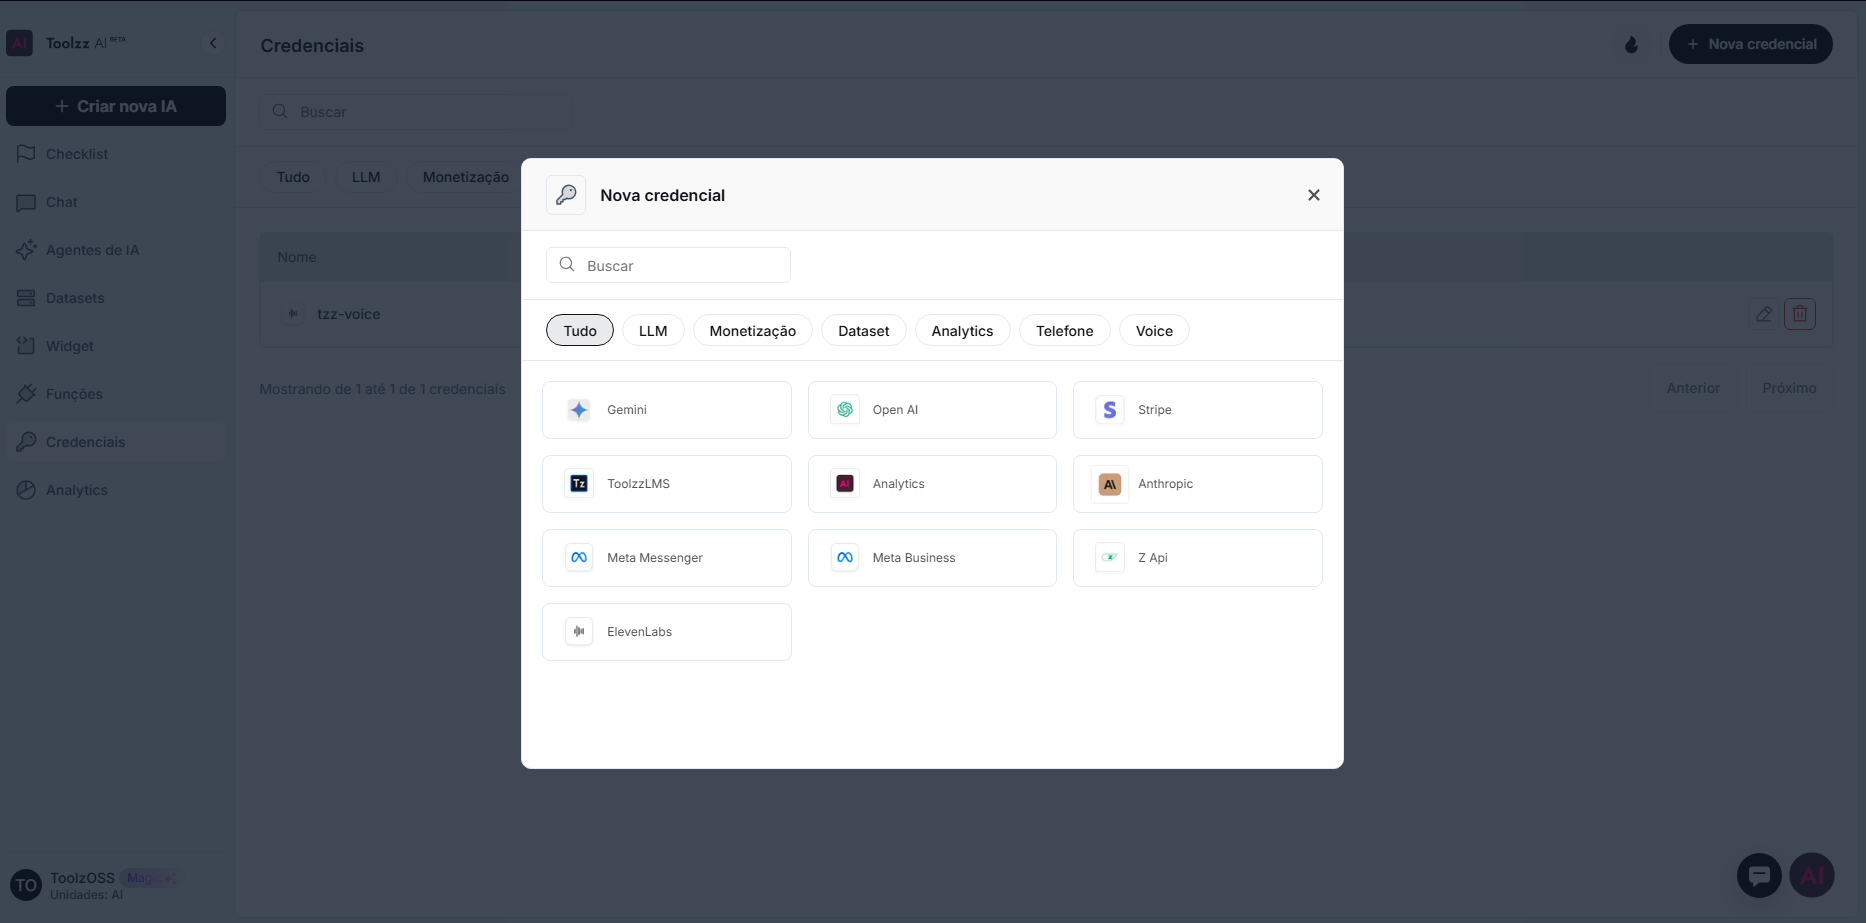The height and width of the screenshot is (923, 1866).
Task: Click the ToolzzLMS card label
Action: click(638, 484)
